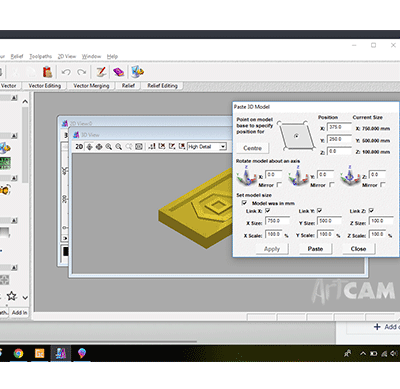Viewport: 400px width, 389px height.
Task: Open the Notes pen icon in toolbar
Action: 101,72
